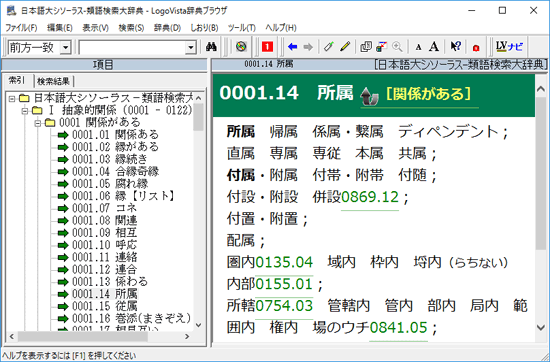Click the tree vertical scrollbar thumb
Viewport: 550px width, 362px height.
point(199,117)
